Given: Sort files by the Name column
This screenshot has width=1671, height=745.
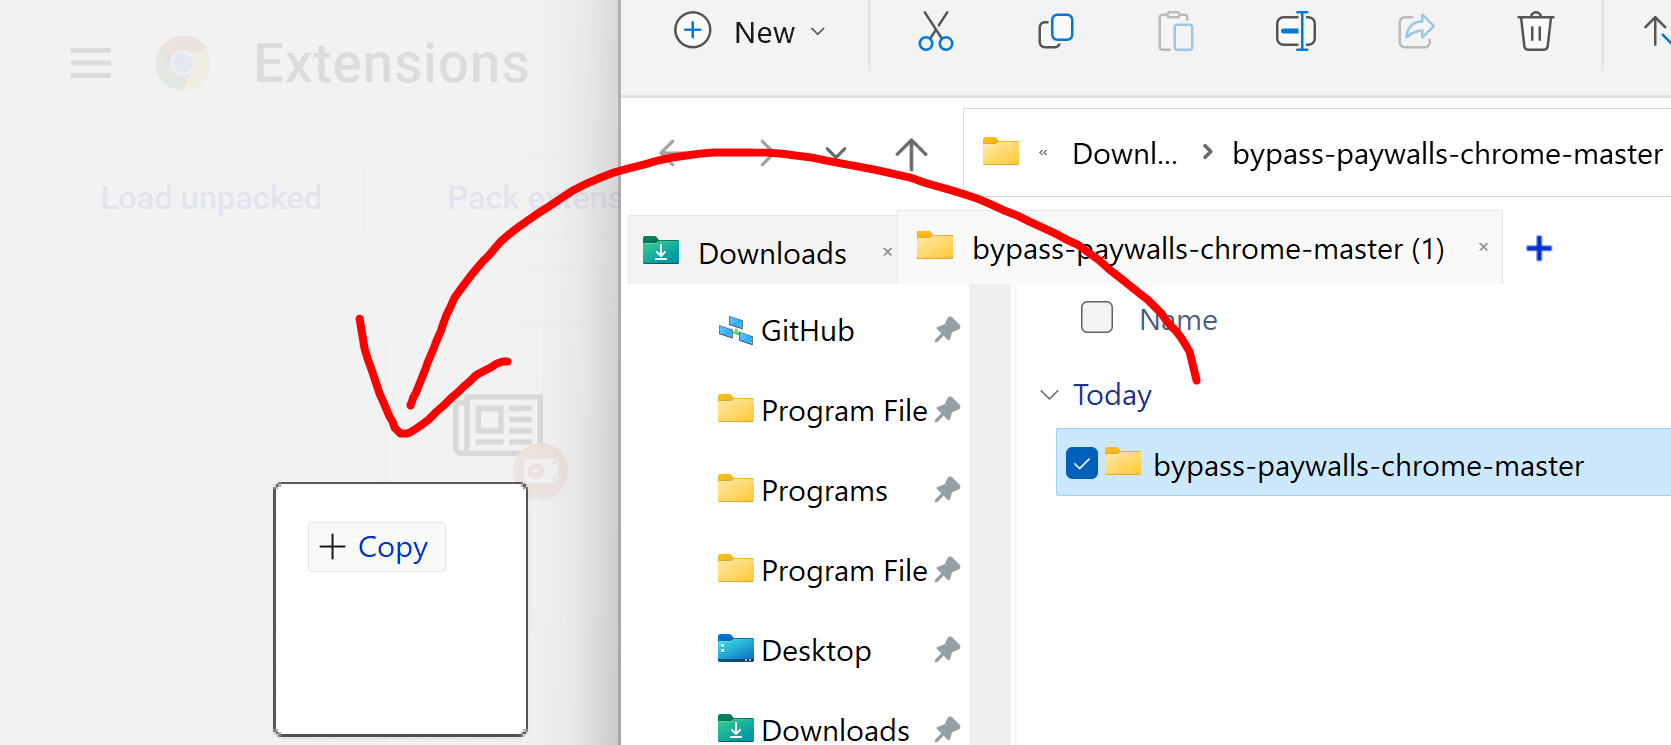Looking at the screenshot, I should 1178,320.
